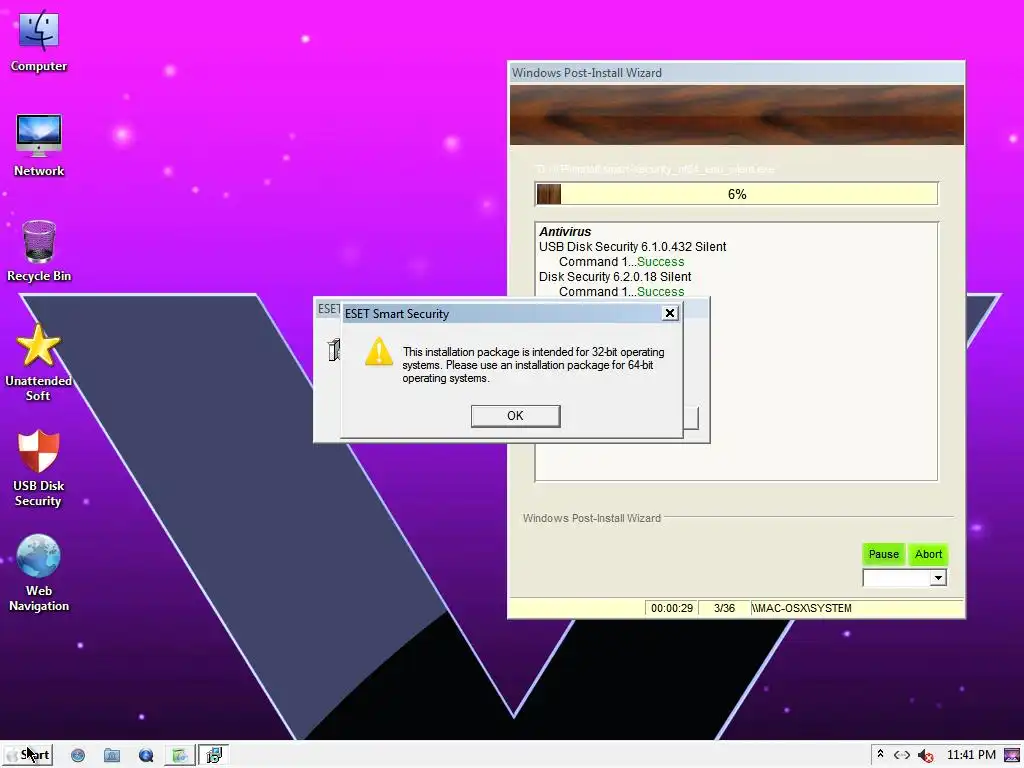Open the Start menu button

[x=28, y=755]
